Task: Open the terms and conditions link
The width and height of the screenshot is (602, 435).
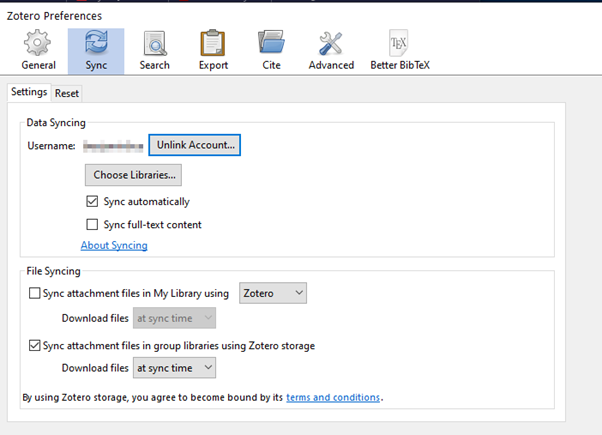Action: tap(333, 397)
